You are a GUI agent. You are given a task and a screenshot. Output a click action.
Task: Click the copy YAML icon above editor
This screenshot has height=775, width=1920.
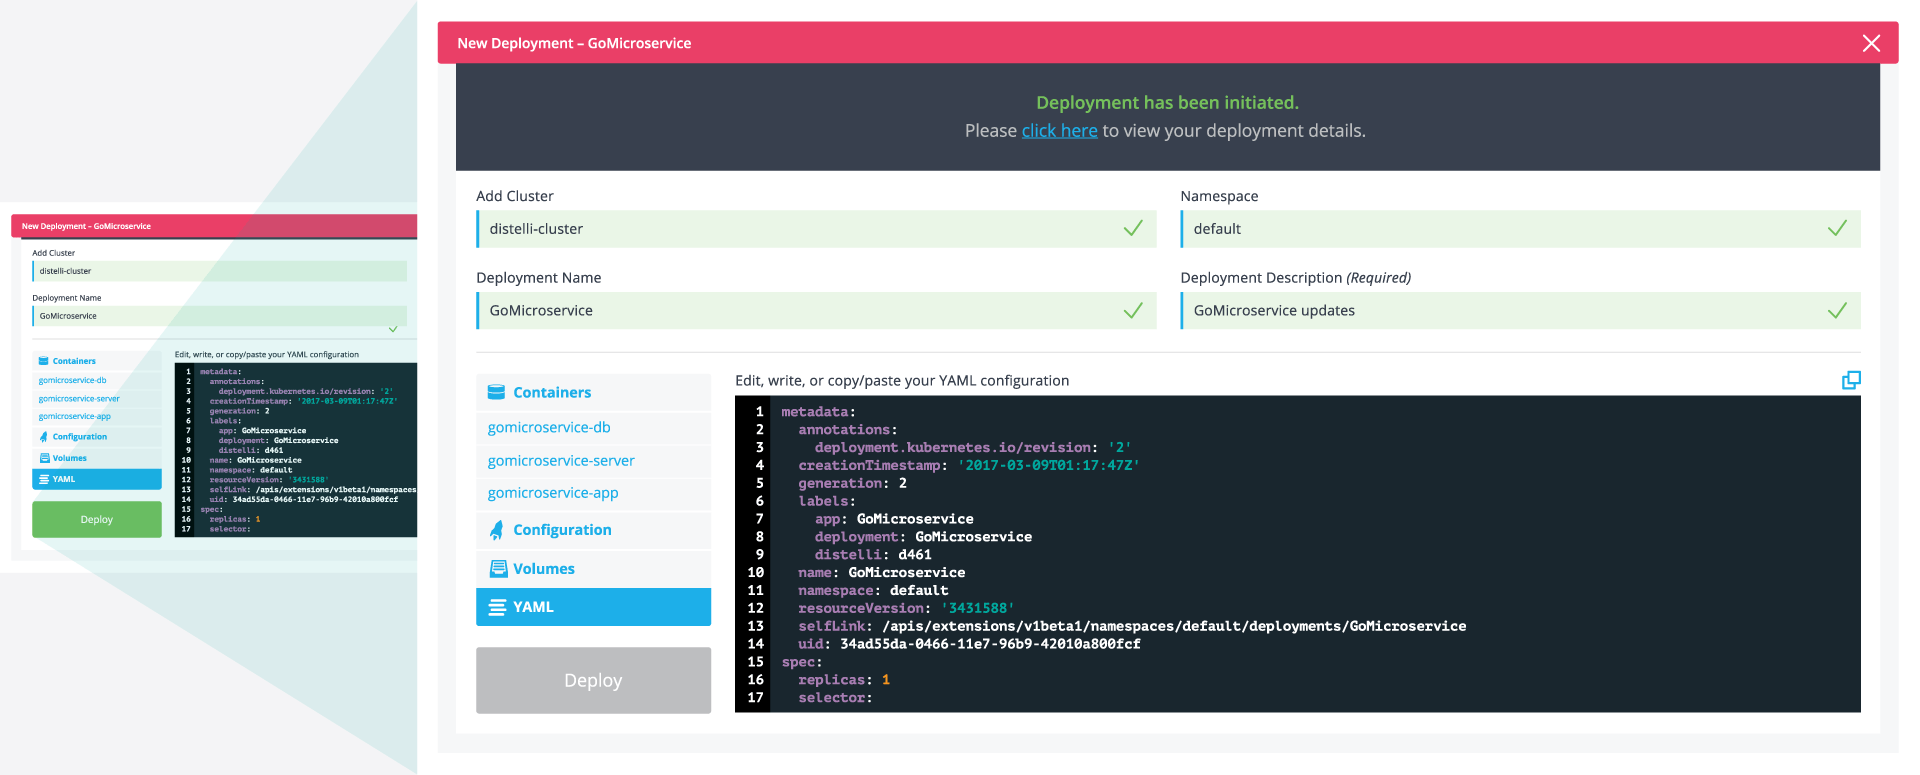[x=1851, y=380]
